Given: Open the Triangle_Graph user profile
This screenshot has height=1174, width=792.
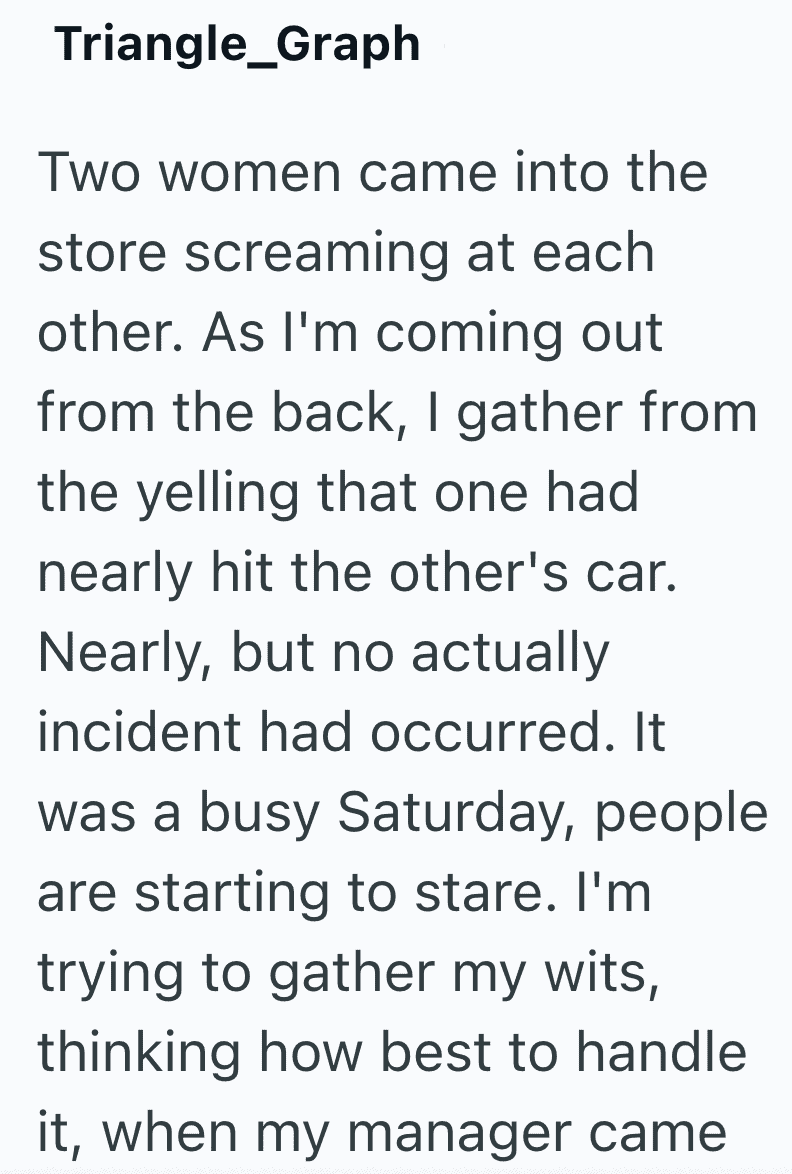Looking at the screenshot, I should point(237,44).
